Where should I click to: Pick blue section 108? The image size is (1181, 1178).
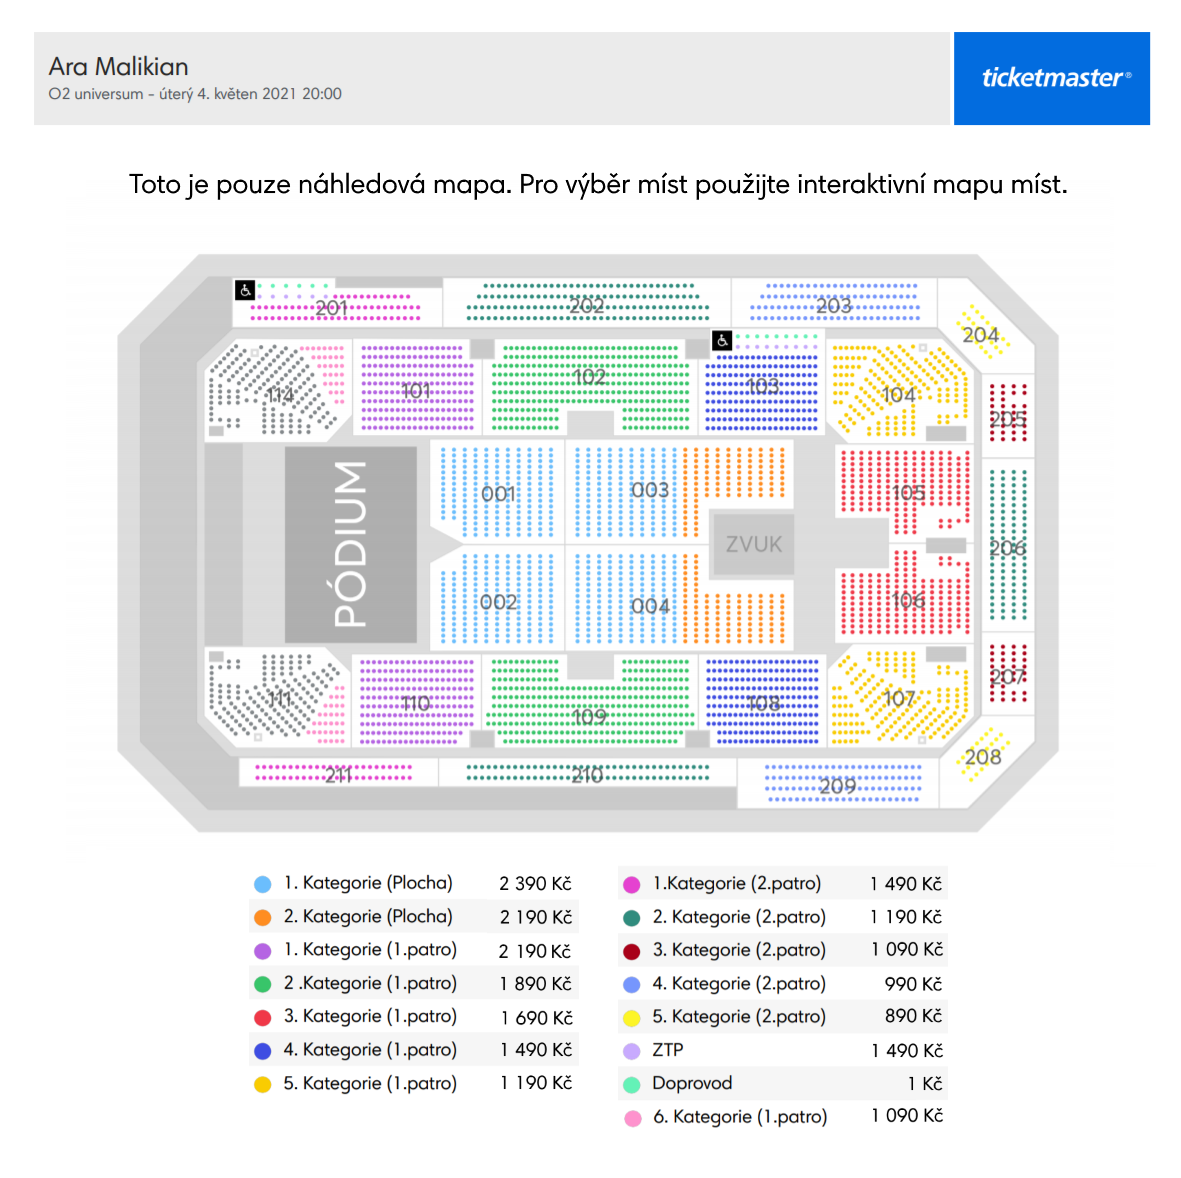tap(762, 703)
